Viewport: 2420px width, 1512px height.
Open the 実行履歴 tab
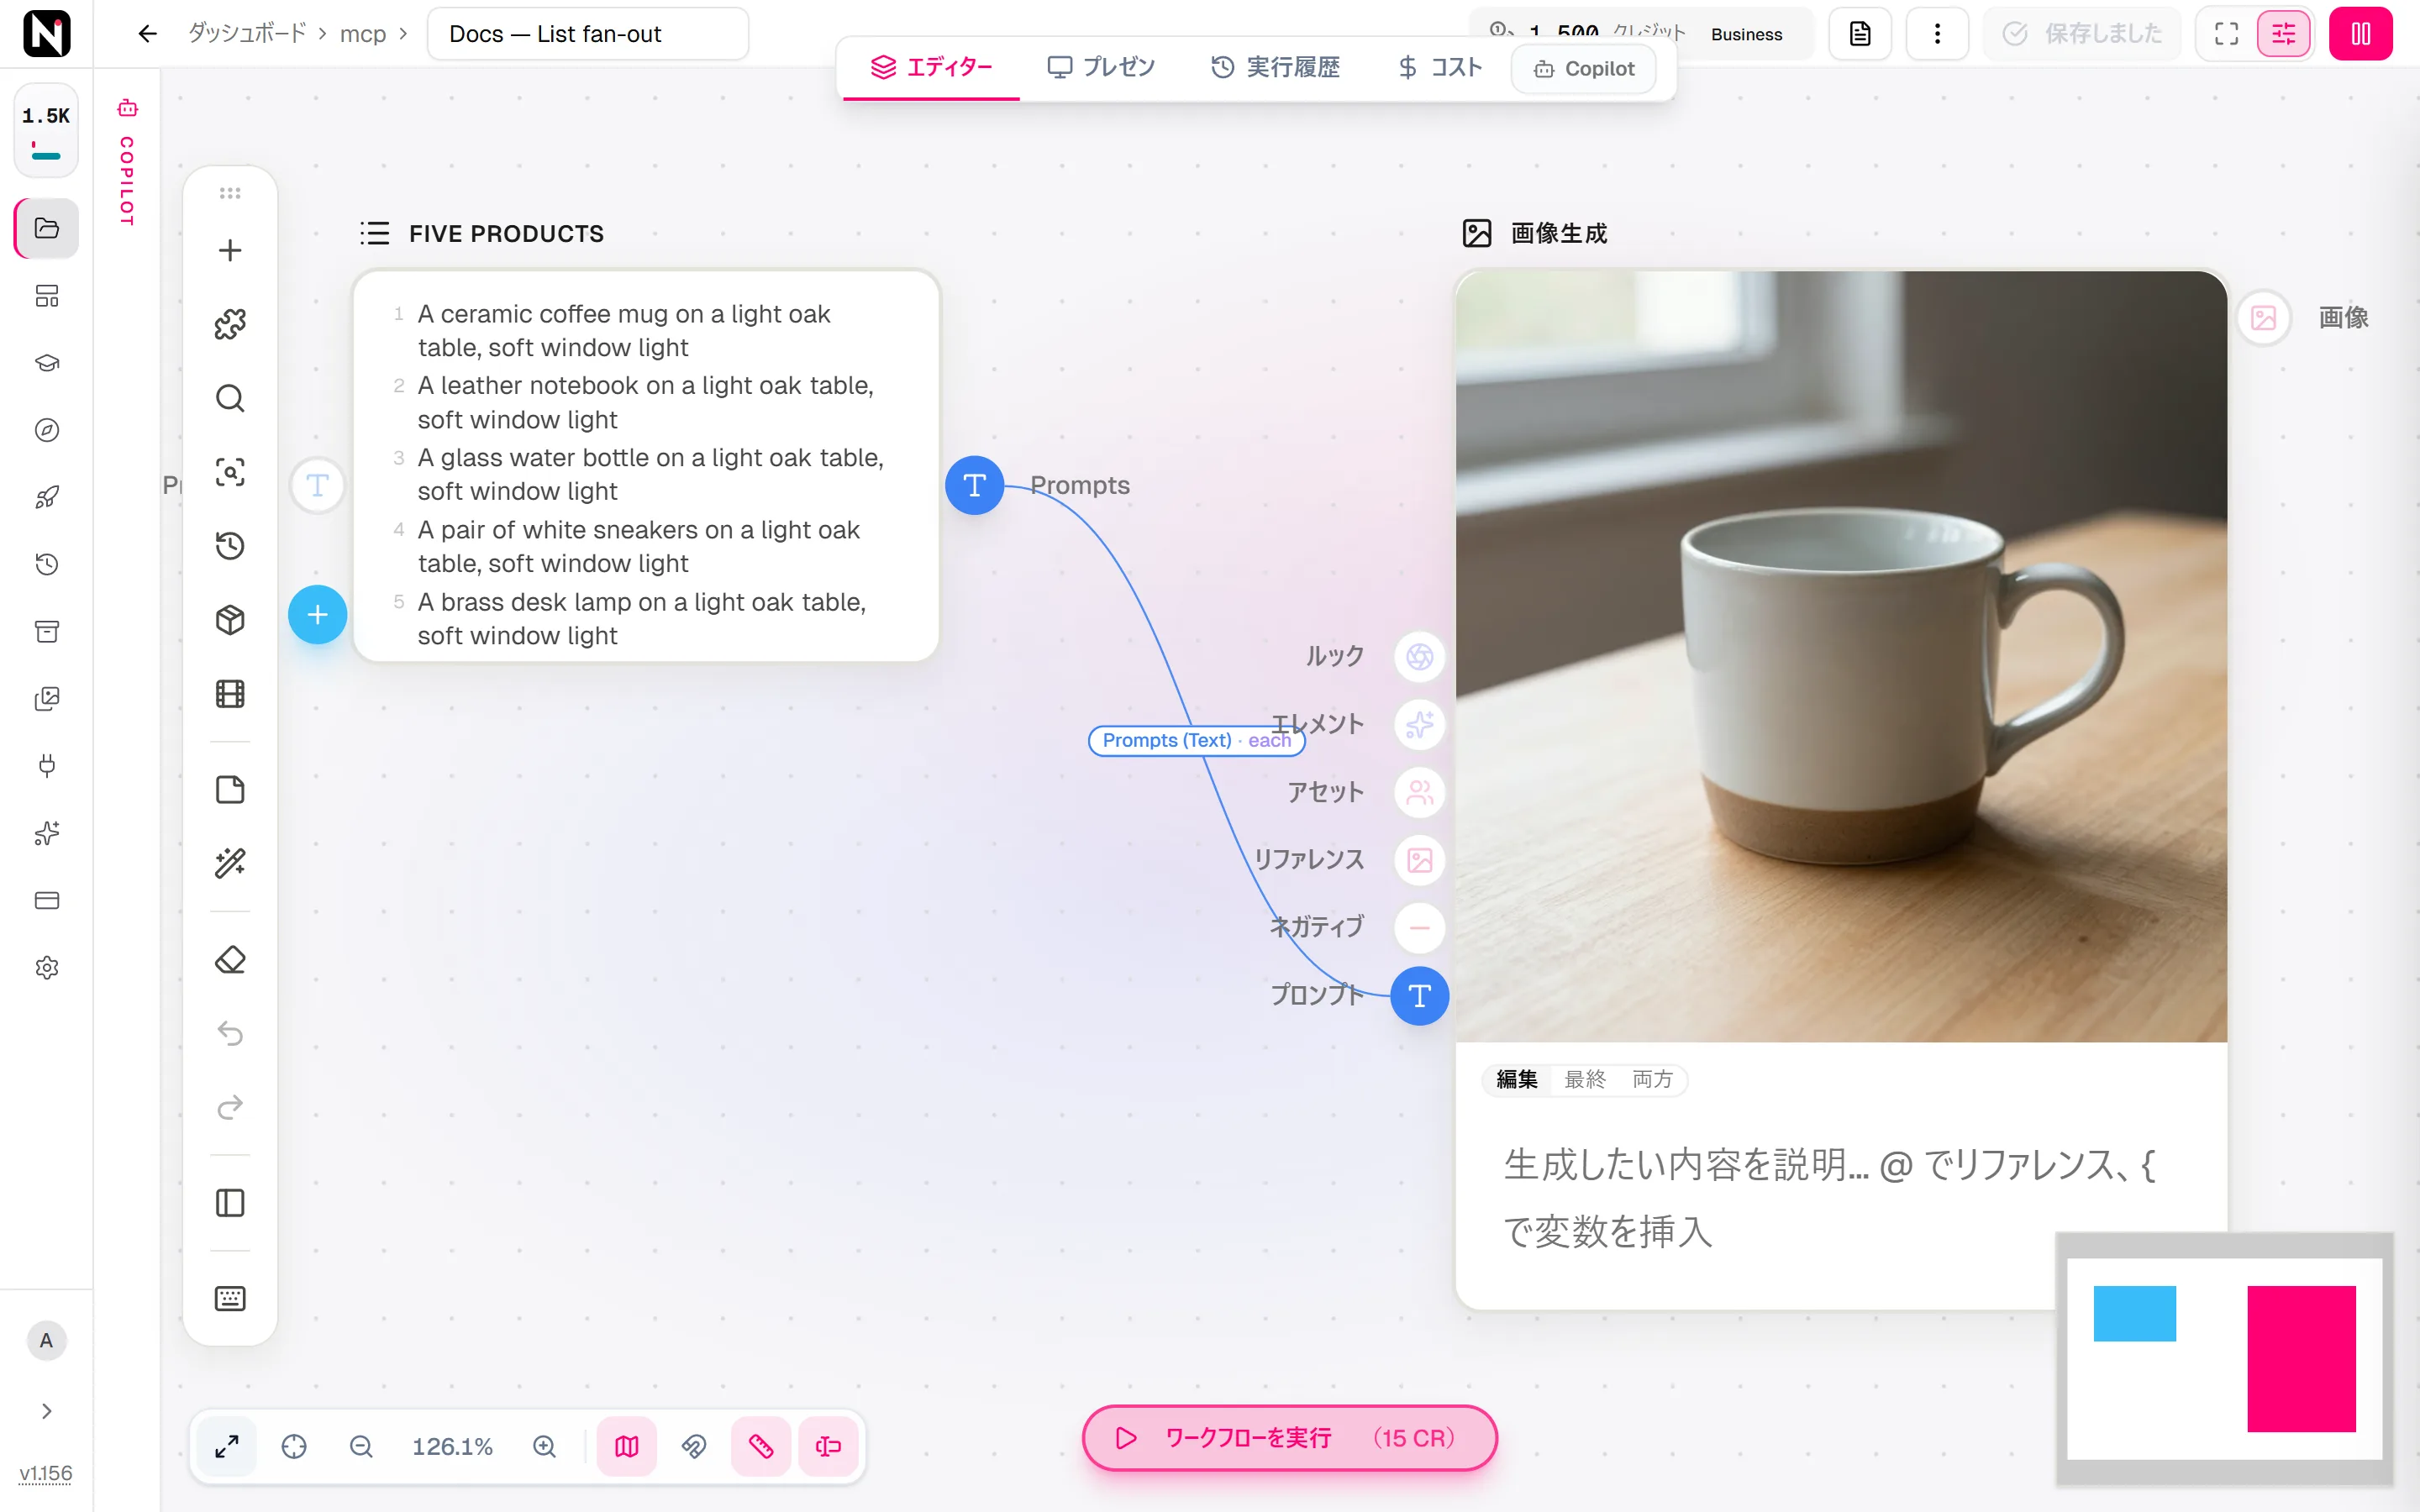click(x=1275, y=67)
